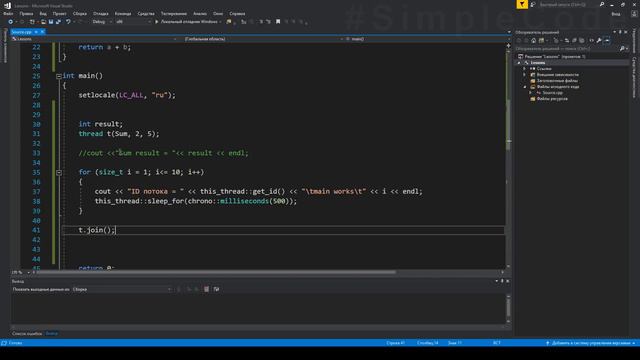Open the Output source dropdown

(122, 289)
